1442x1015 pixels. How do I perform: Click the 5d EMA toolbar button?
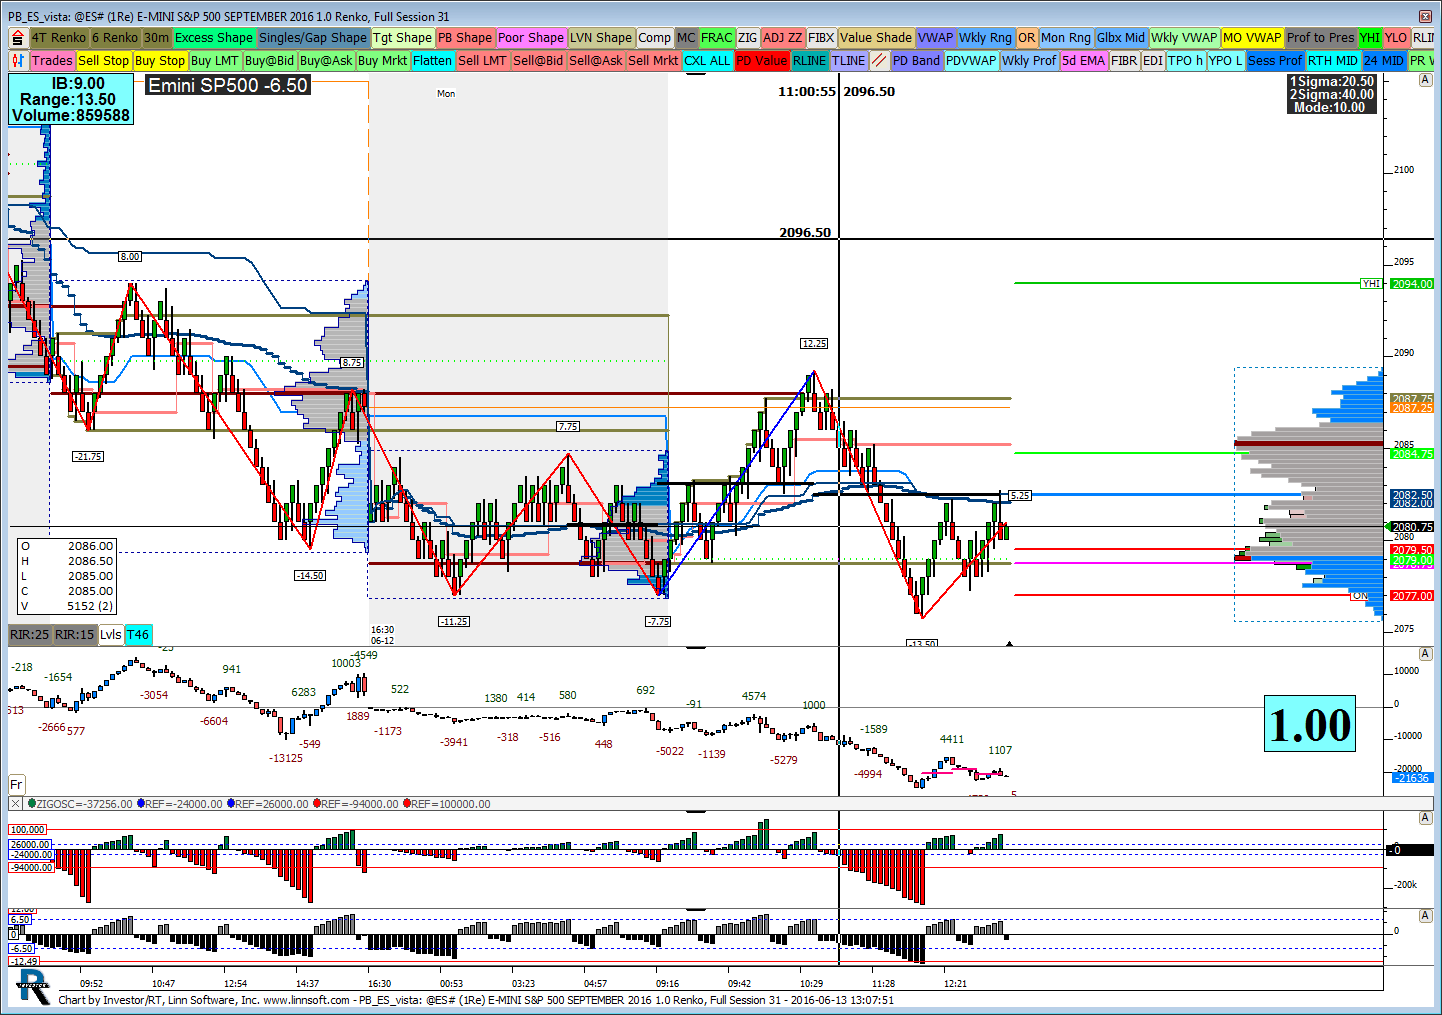(x=1084, y=61)
